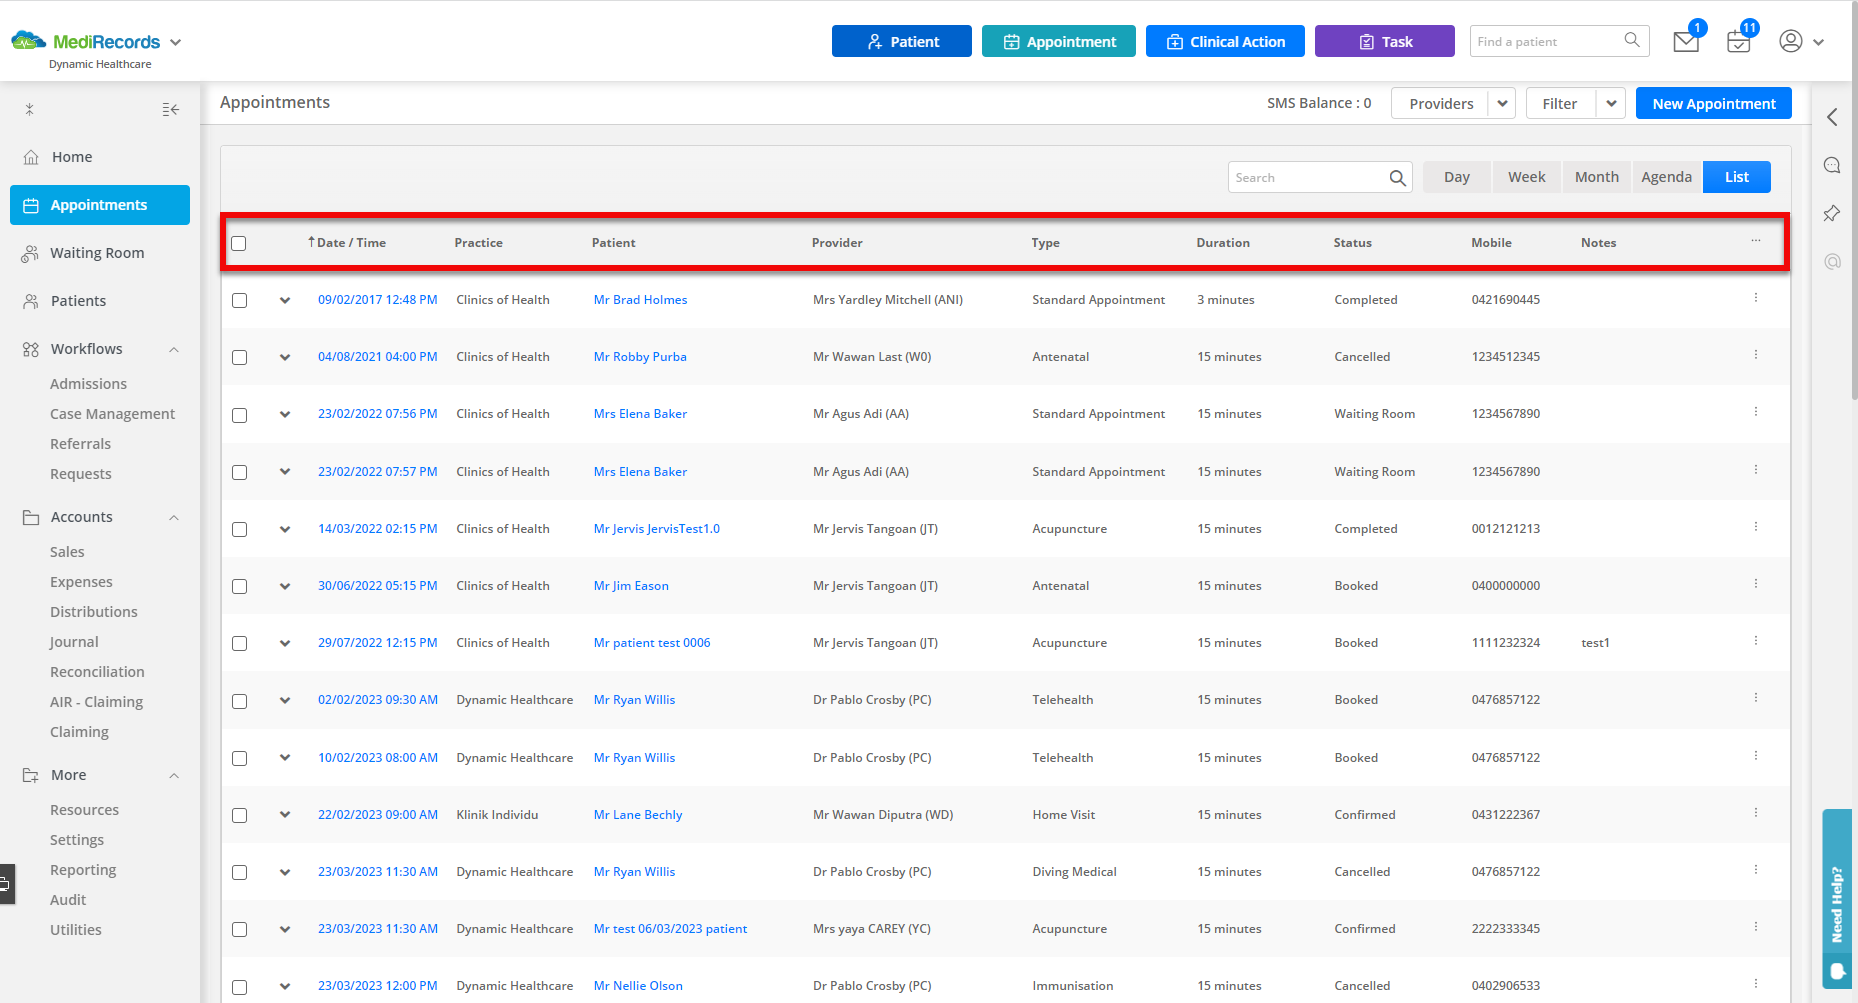The image size is (1858, 1003).
Task: Click the MediRecords logo
Action: pyautogui.click(x=86, y=42)
